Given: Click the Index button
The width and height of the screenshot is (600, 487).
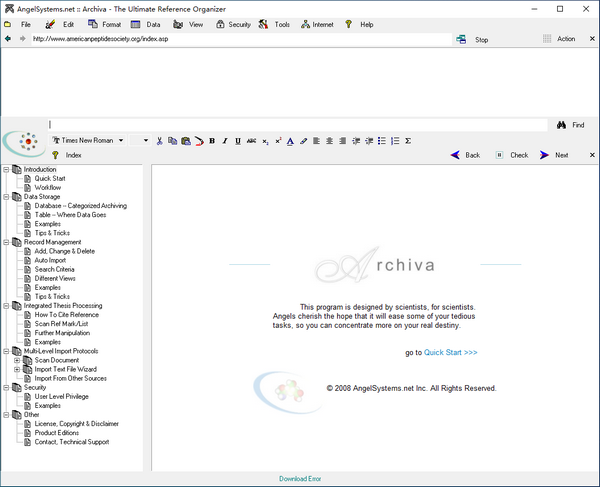Looking at the screenshot, I should (67, 155).
